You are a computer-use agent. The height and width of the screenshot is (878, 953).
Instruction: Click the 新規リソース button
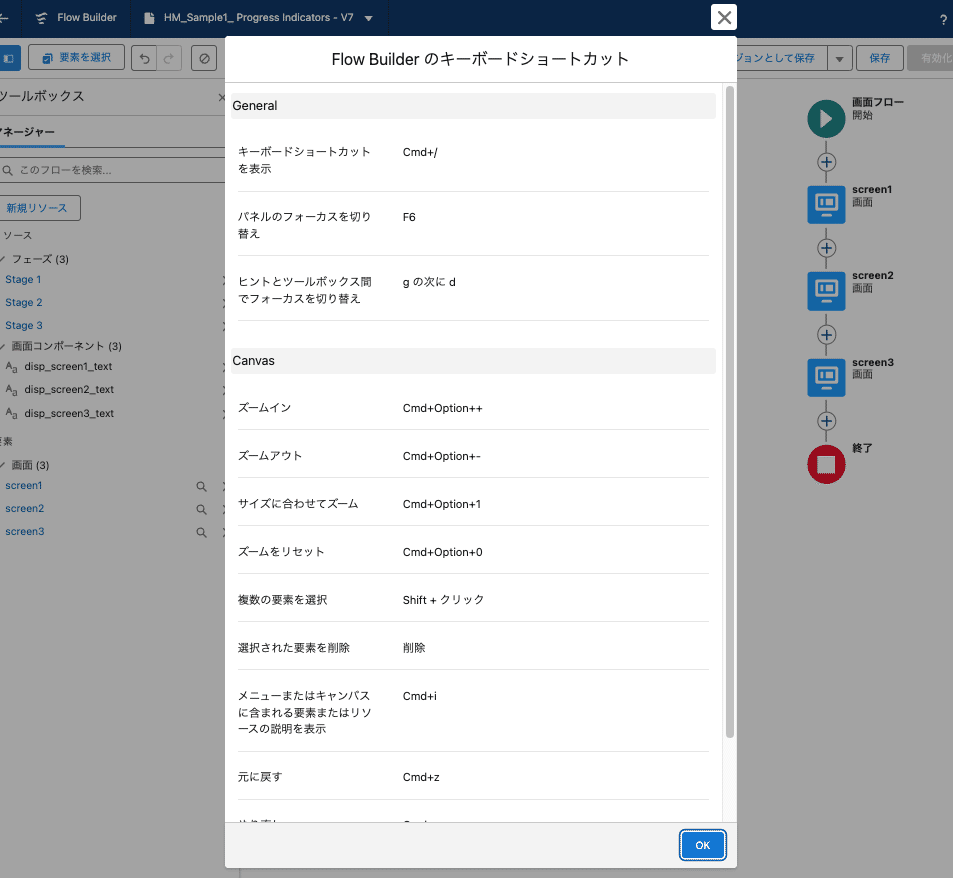[38, 208]
